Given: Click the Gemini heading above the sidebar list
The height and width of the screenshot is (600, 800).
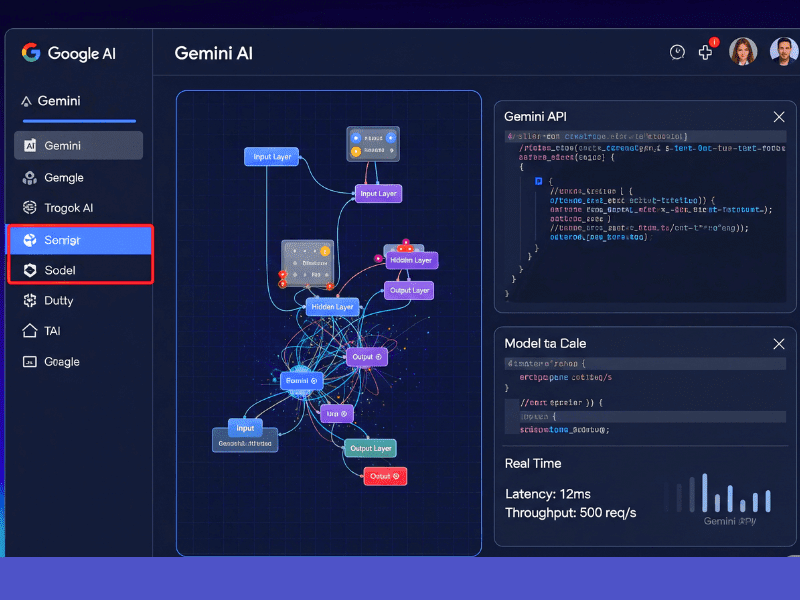Looking at the screenshot, I should point(59,101).
